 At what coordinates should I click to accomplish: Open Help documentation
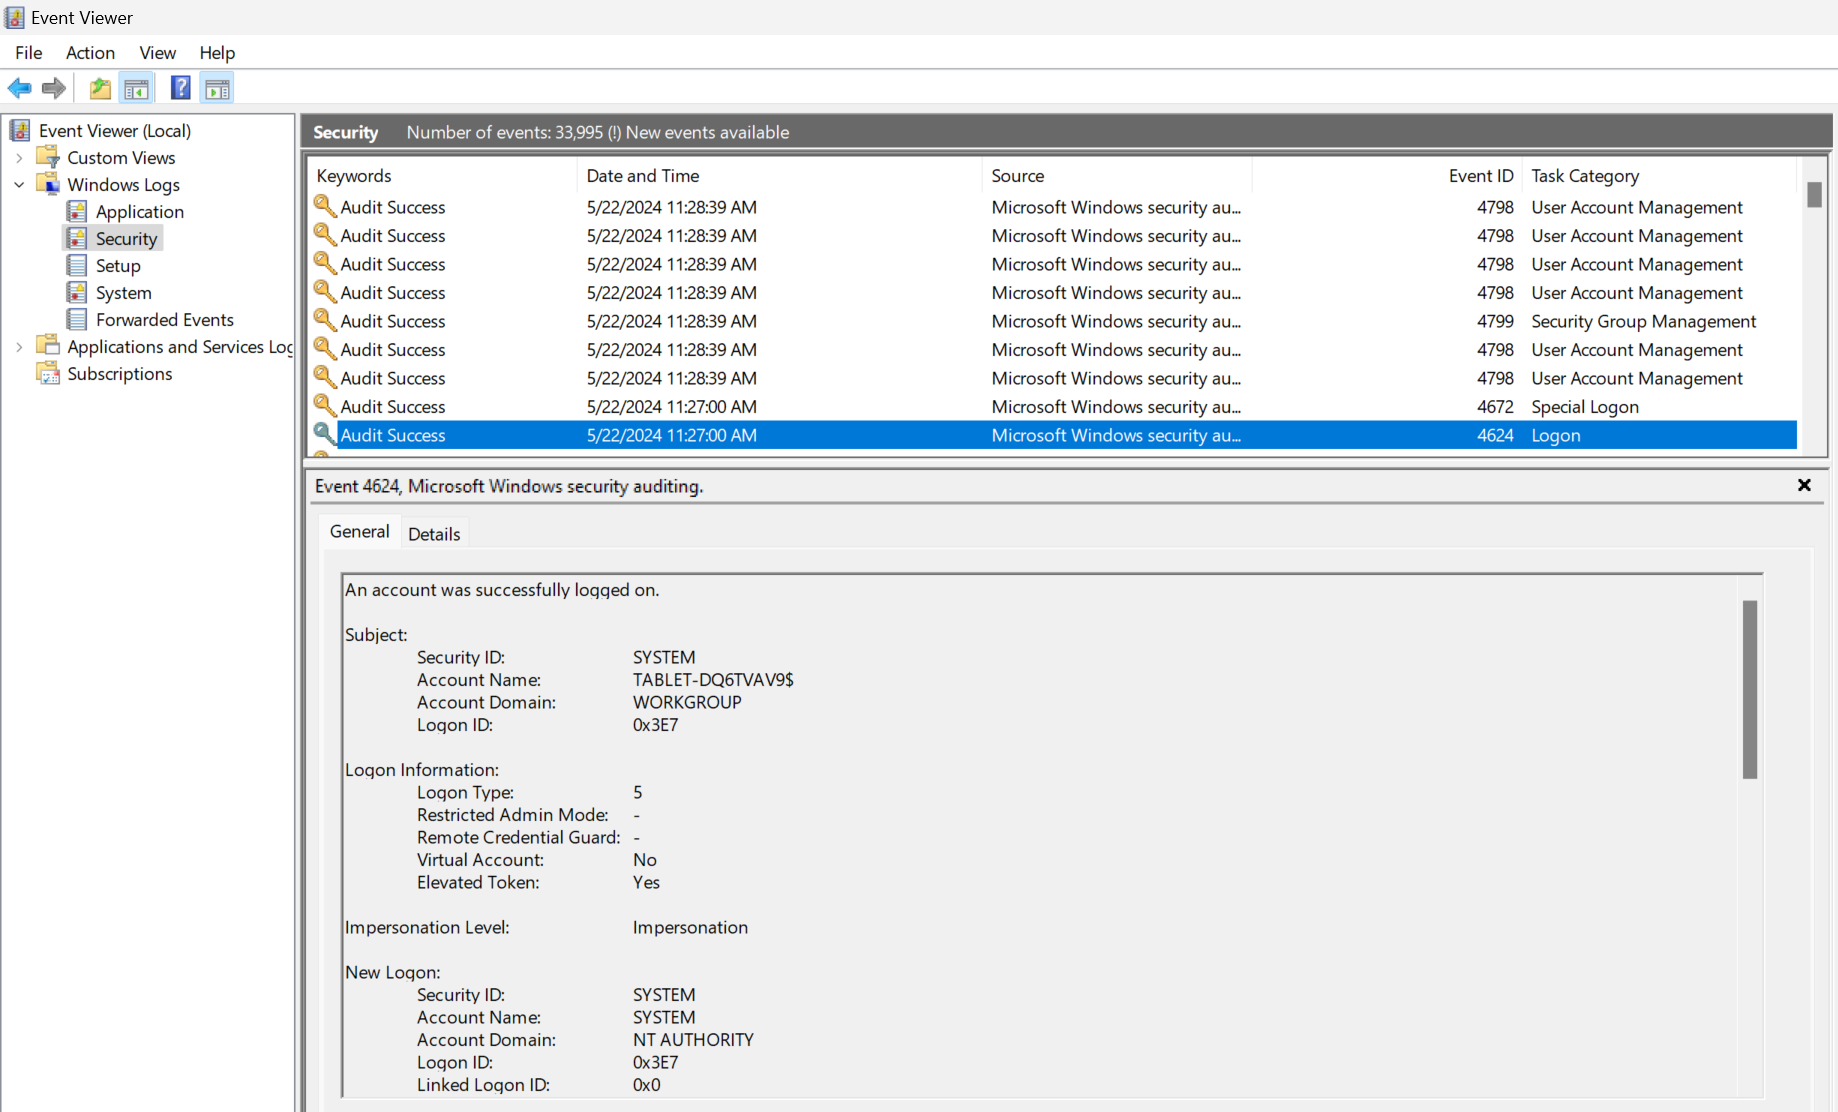180,88
